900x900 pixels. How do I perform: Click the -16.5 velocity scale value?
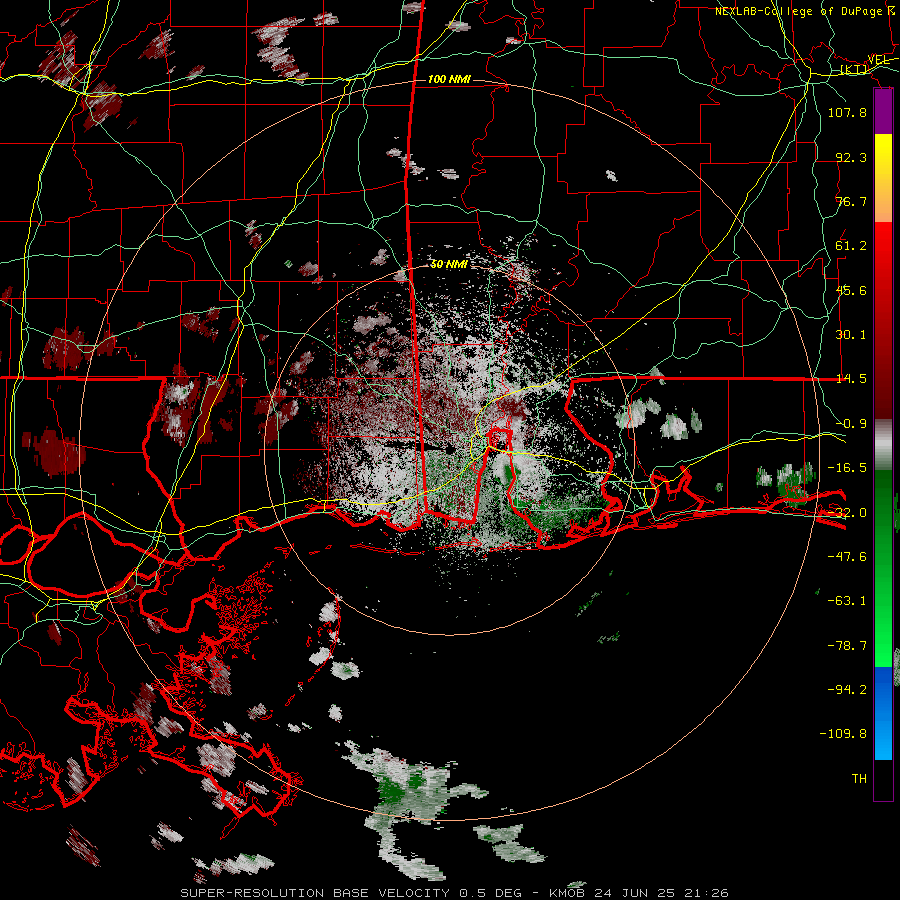click(x=847, y=468)
